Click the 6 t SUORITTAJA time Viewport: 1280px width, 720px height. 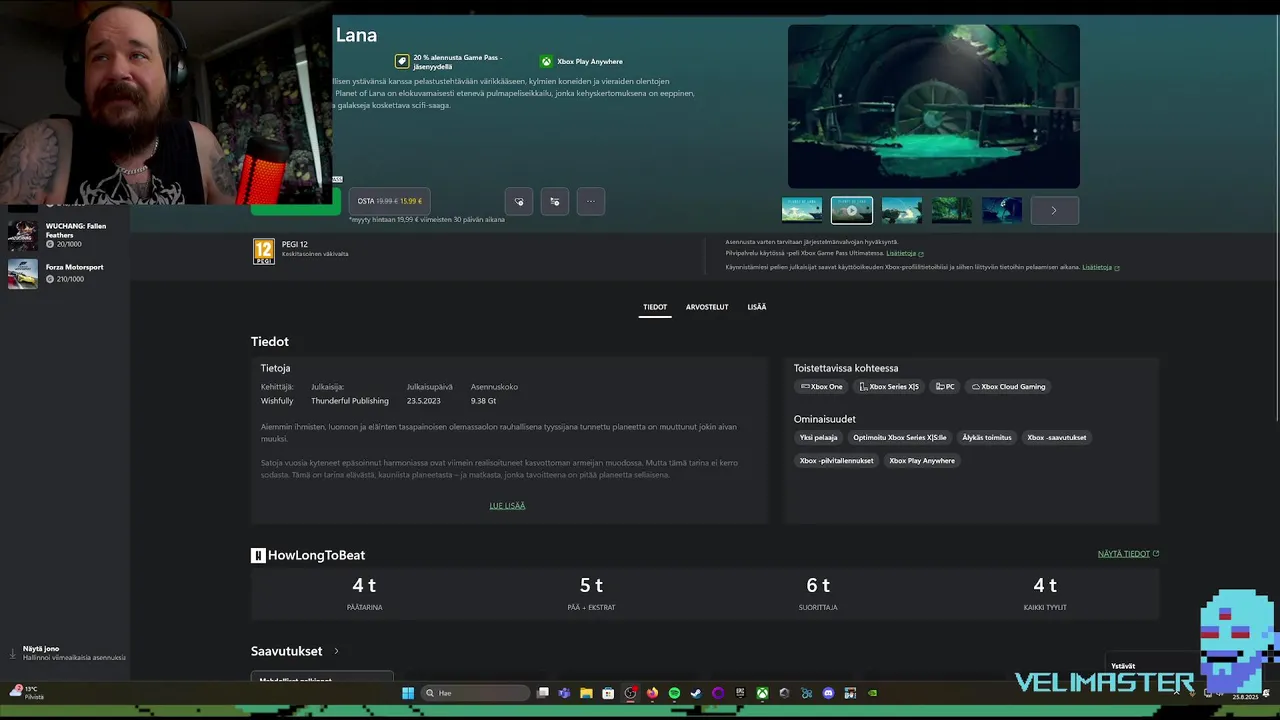[x=818, y=585]
